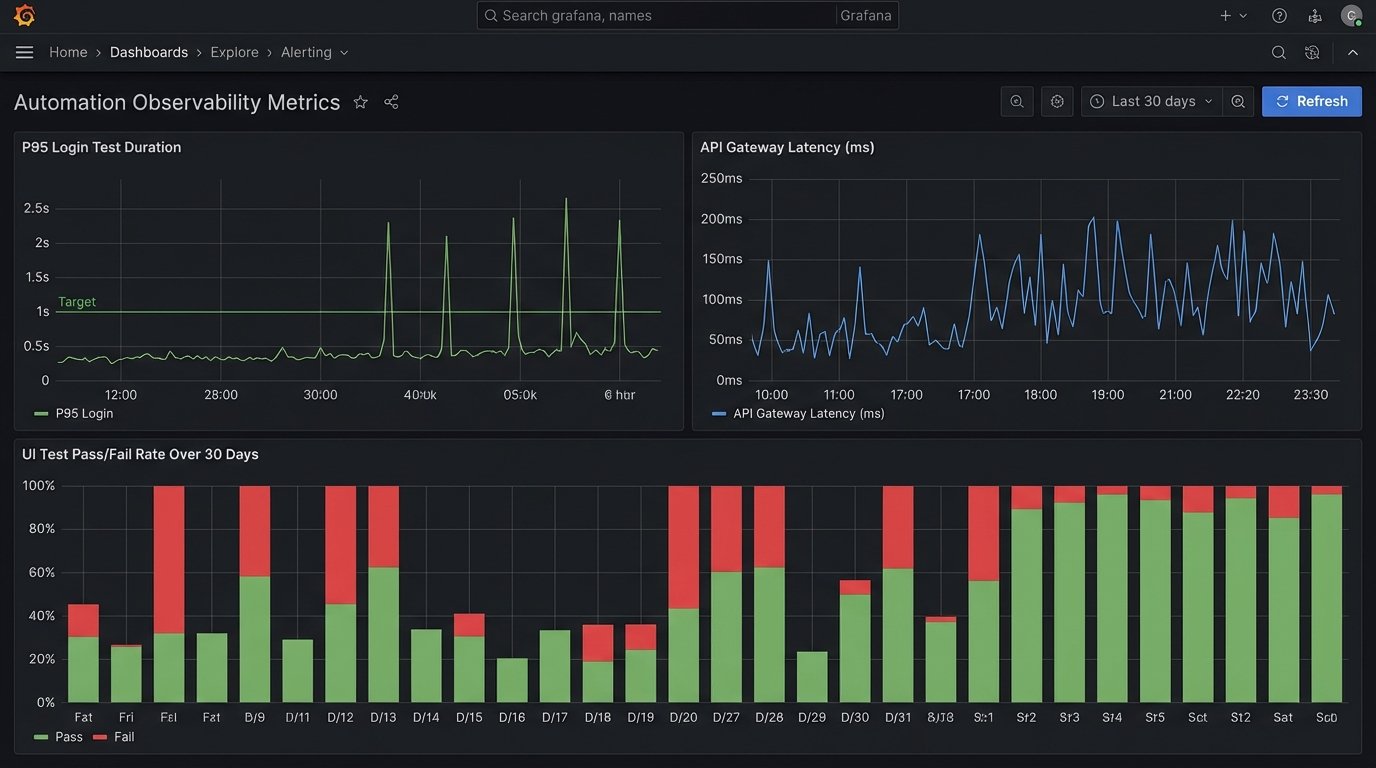Image resolution: width=1376 pixels, height=768 pixels.
Task: Click the magnifier icon left of settings gear
Action: tap(1017, 101)
